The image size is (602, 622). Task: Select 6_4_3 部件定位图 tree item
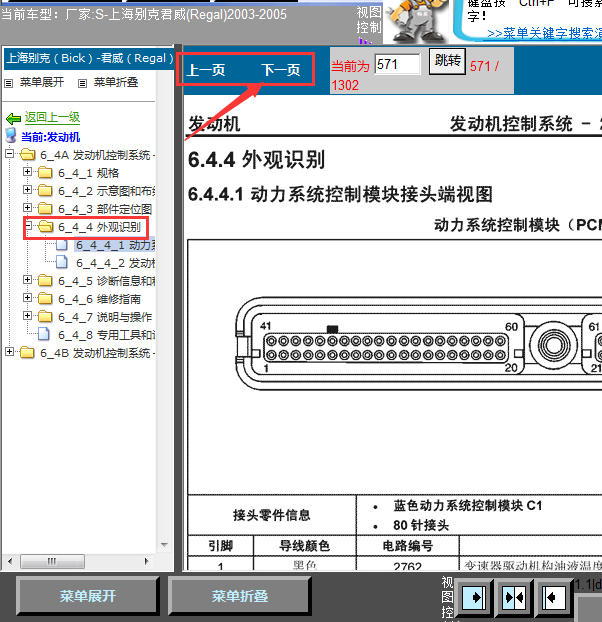click(105, 209)
